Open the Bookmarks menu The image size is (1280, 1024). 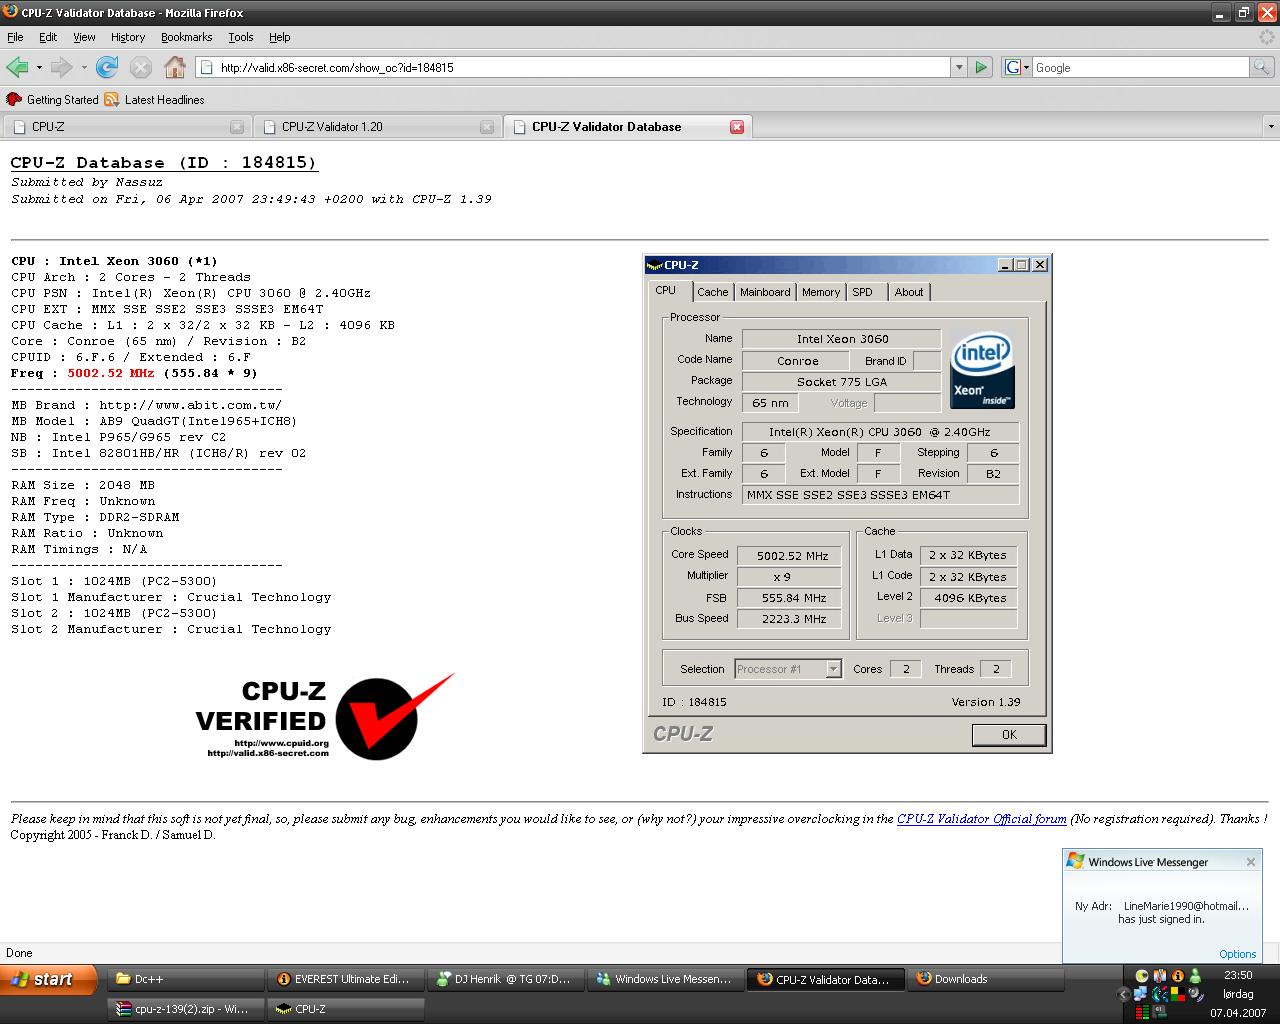pos(186,37)
